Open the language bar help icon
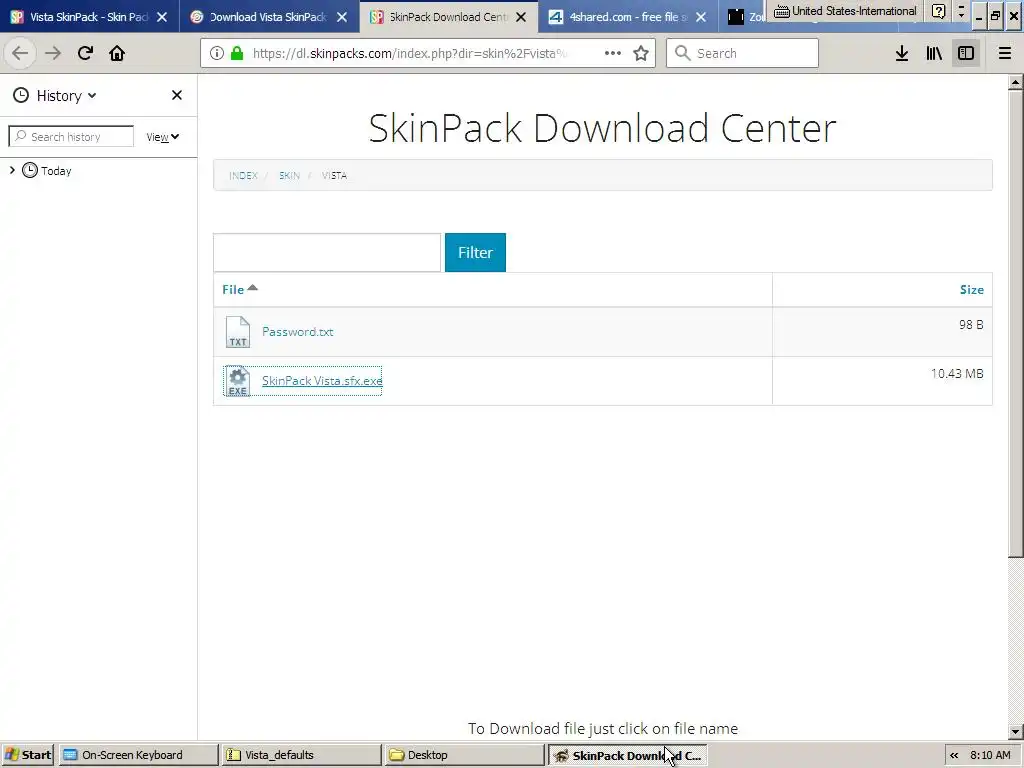 point(938,11)
